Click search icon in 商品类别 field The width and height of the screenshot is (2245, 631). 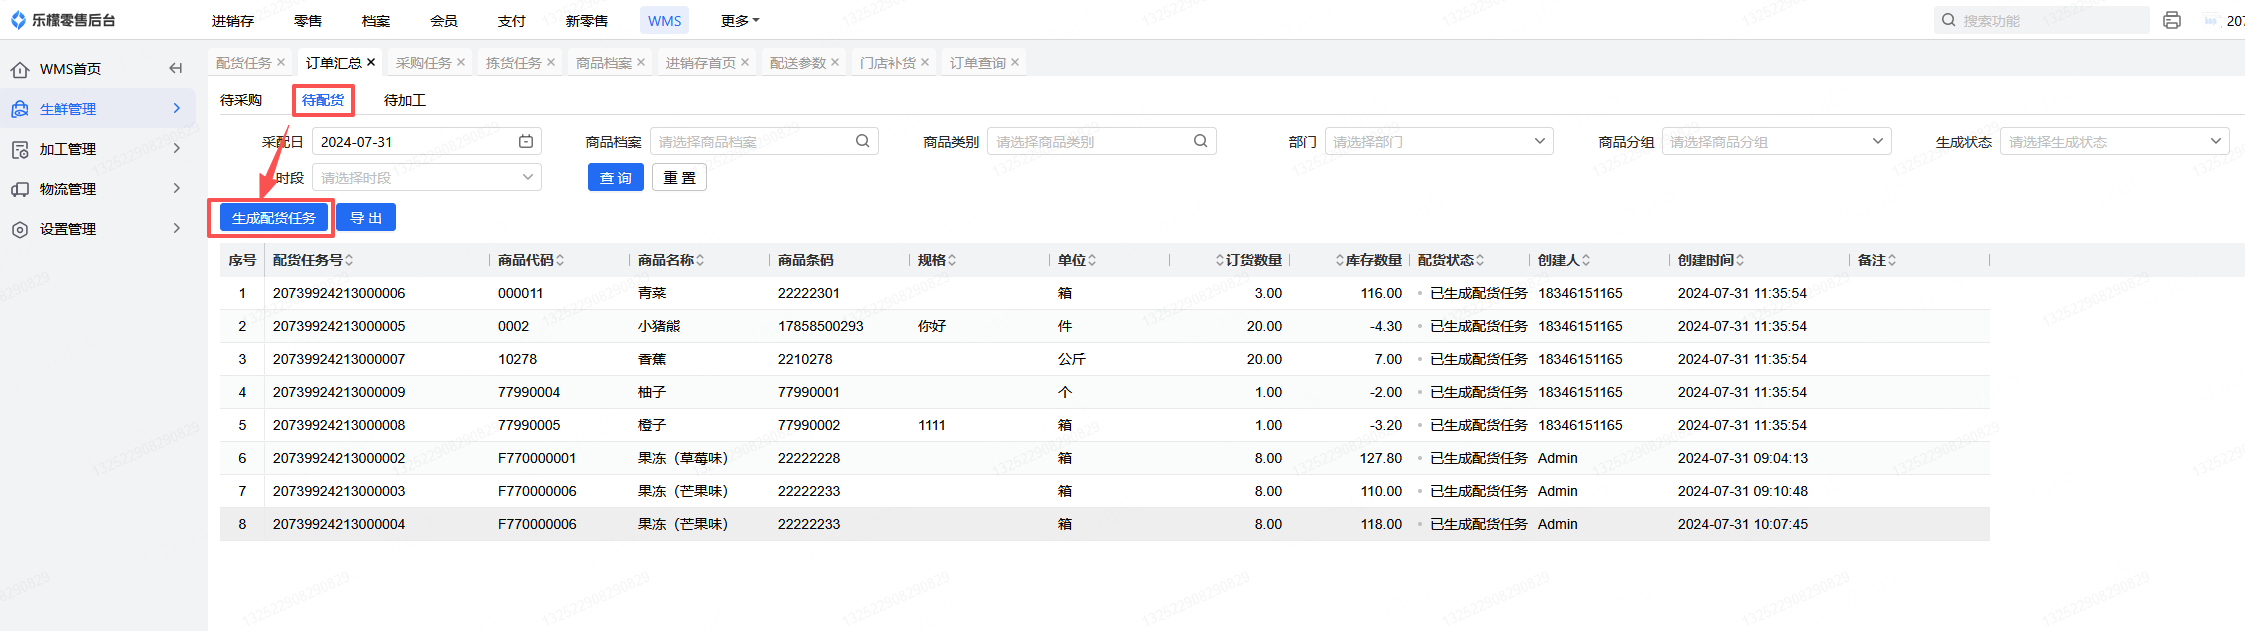click(1200, 142)
